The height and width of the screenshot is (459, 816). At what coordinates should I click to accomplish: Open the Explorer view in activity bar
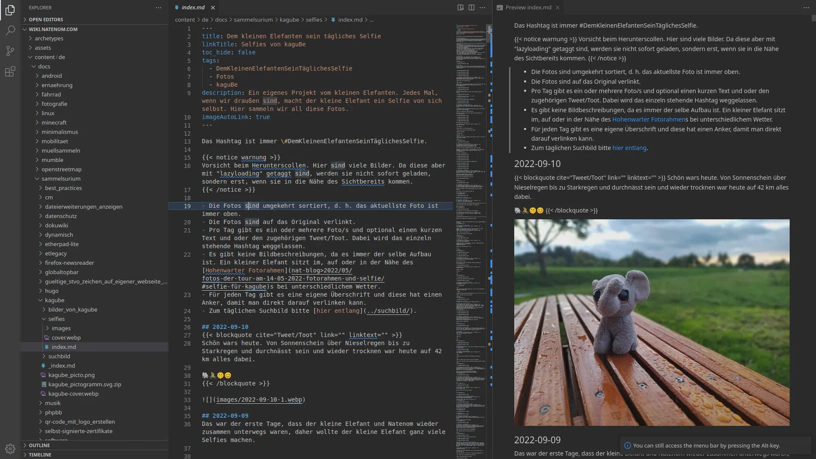[x=10, y=9]
